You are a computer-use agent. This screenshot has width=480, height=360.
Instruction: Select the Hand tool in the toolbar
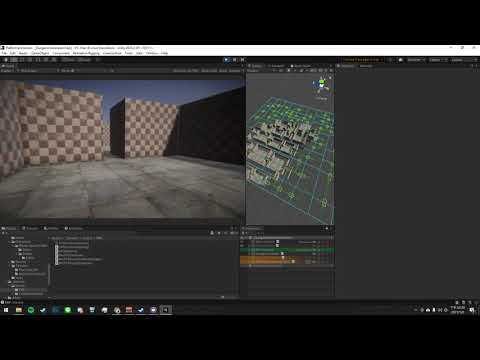click(6, 60)
